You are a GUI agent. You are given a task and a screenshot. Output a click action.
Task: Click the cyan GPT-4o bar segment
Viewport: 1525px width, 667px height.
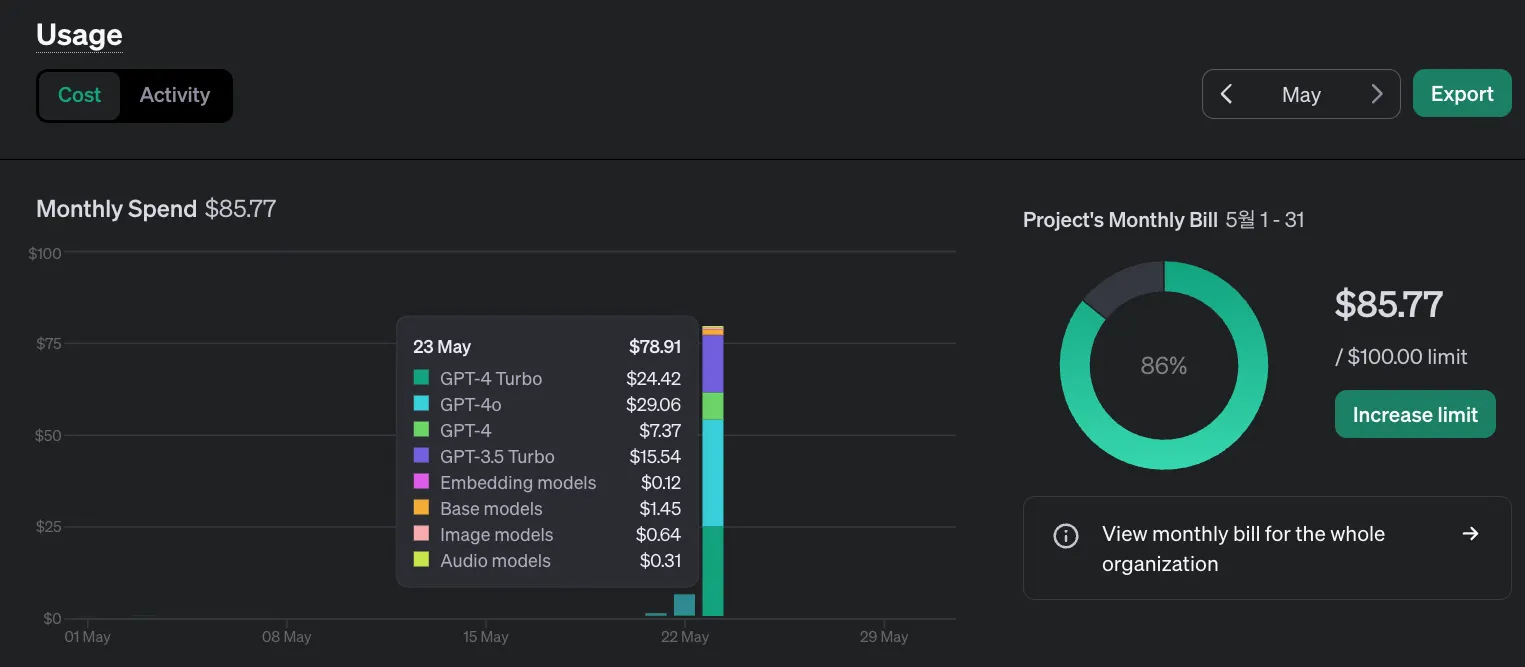tap(712, 472)
